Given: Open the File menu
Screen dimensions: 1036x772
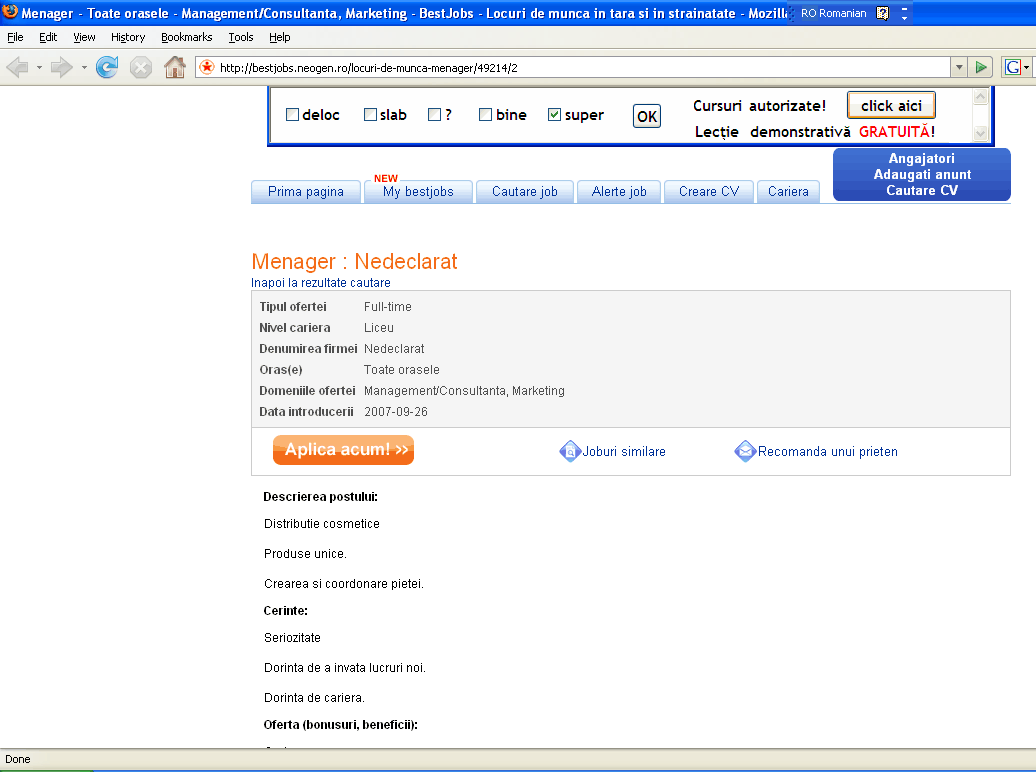Looking at the screenshot, I should pyautogui.click(x=15, y=37).
